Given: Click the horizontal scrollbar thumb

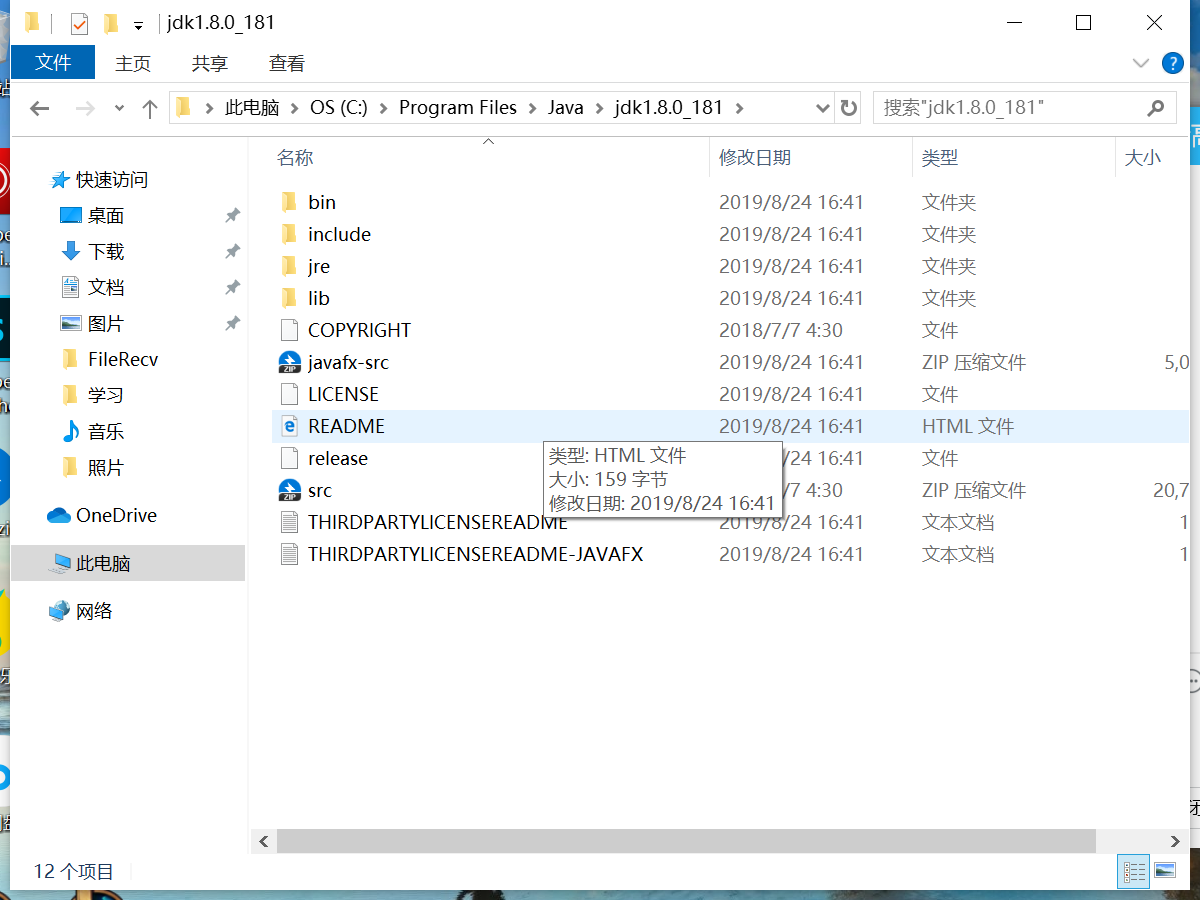Looking at the screenshot, I should point(686,841).
